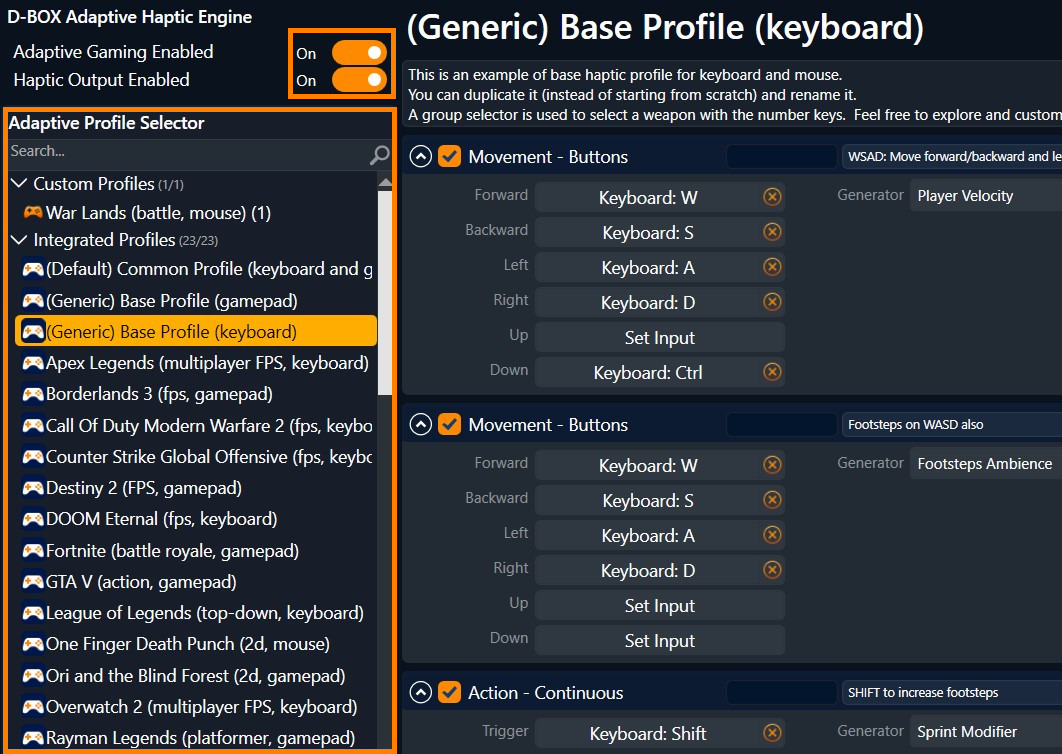Click the GTA V profile gamepad icon

click(33, 582)
